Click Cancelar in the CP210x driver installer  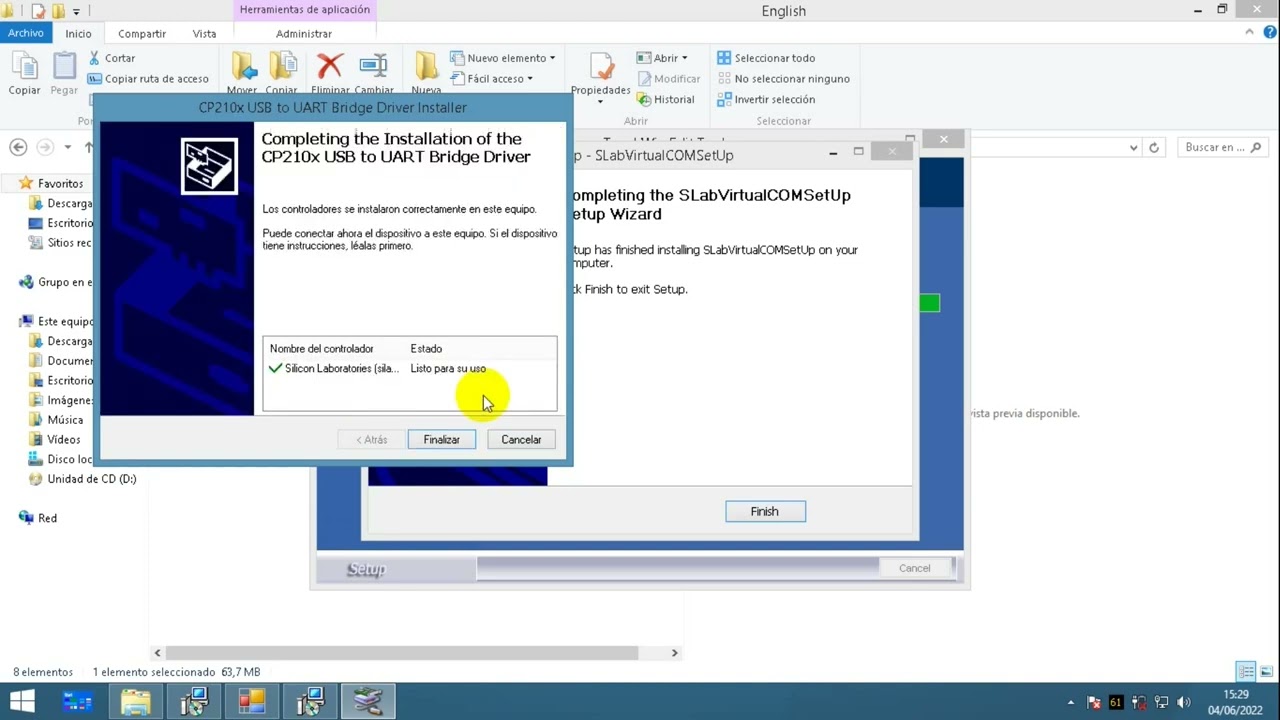click(521, 440)
